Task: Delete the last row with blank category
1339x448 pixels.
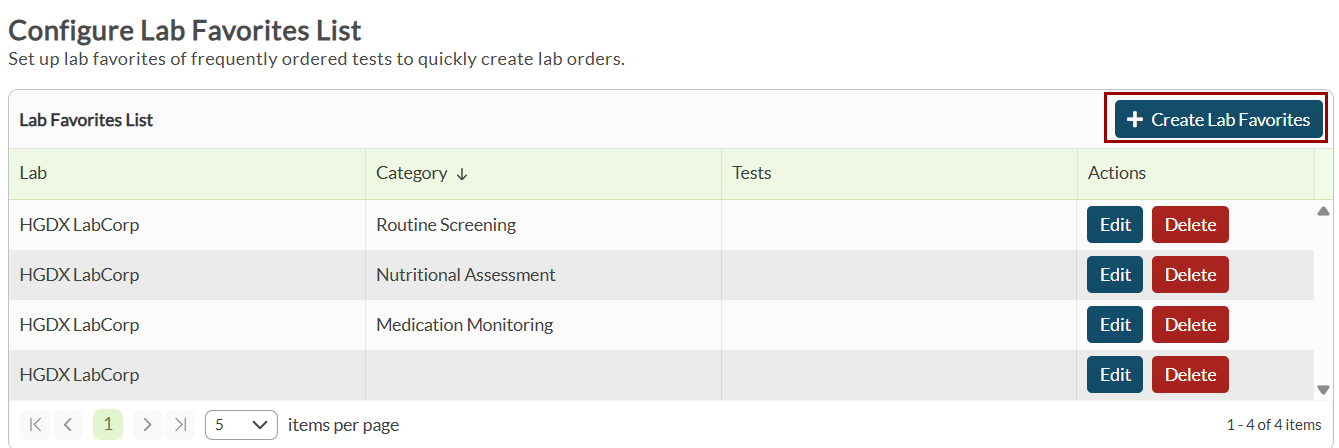Action: coord(1190,375)
